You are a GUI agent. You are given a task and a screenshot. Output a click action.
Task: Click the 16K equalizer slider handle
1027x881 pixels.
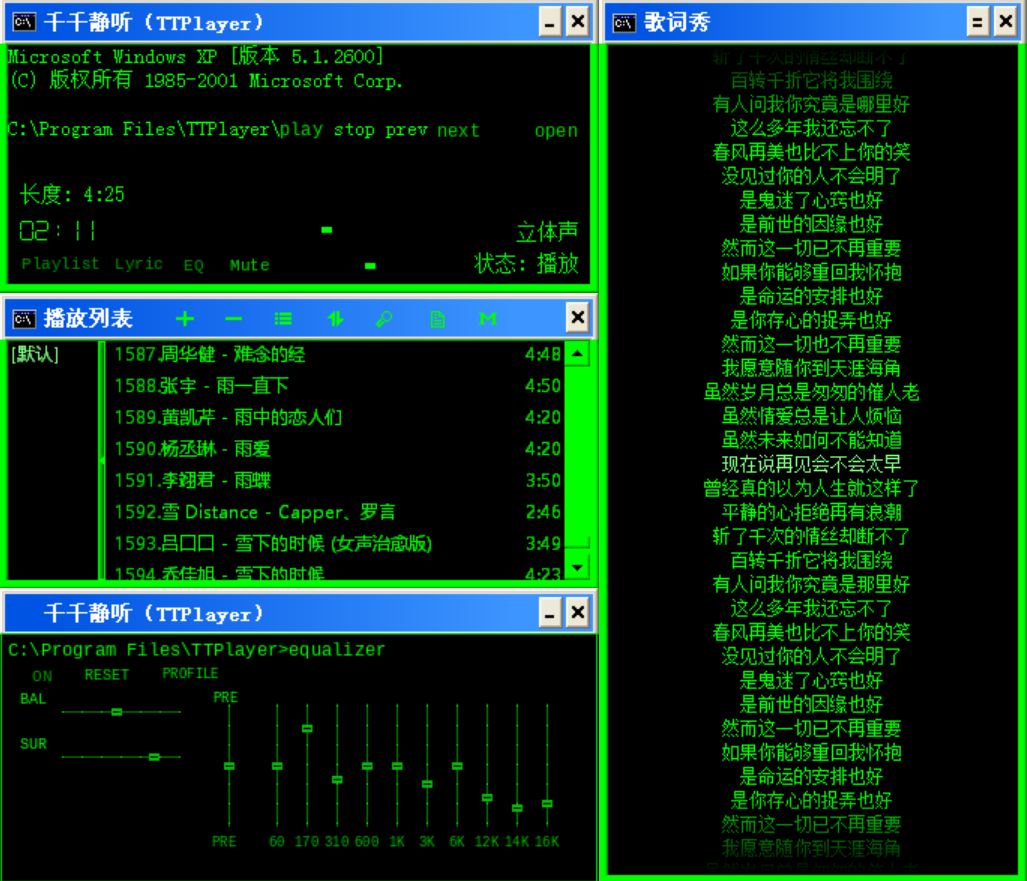[x=548, y=804]
